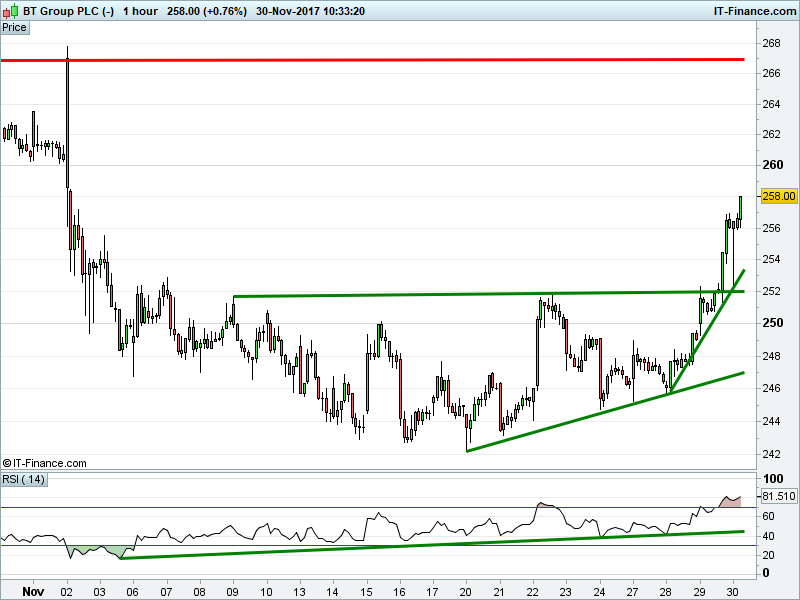This screenshot has height=600, width=800.
Task: Click the 30 date label on time axis
Action: 733,592
